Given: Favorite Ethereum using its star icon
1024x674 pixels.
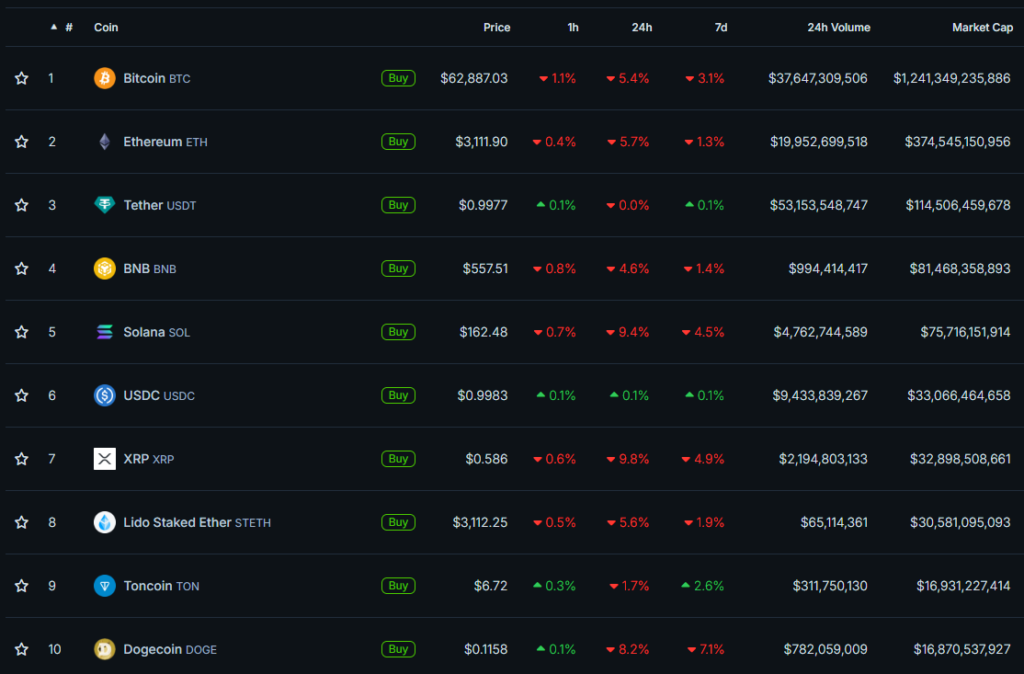Looking at the screenshot, I should 21,141.
